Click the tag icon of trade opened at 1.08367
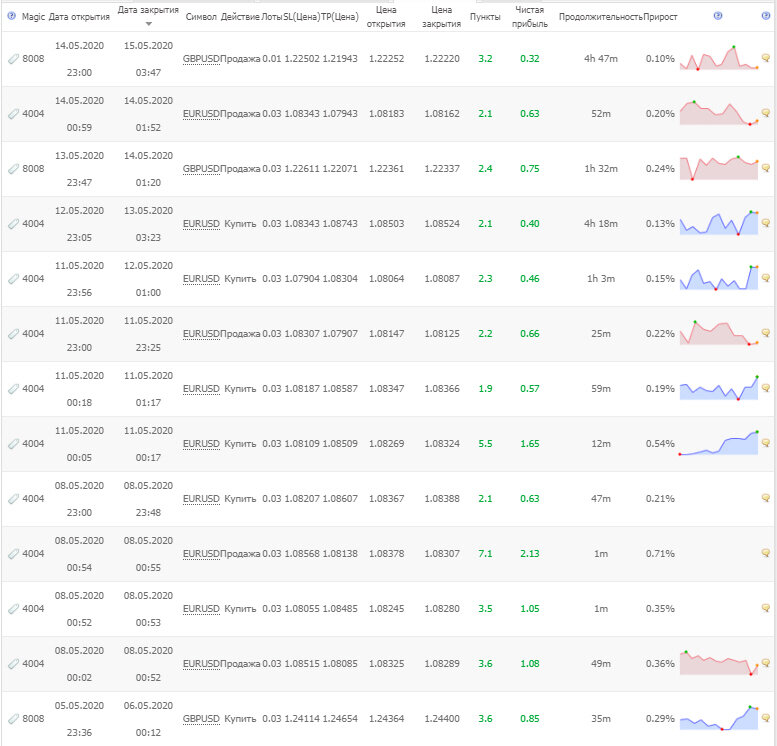The image size is (777, 746). (x=13, y=499)
